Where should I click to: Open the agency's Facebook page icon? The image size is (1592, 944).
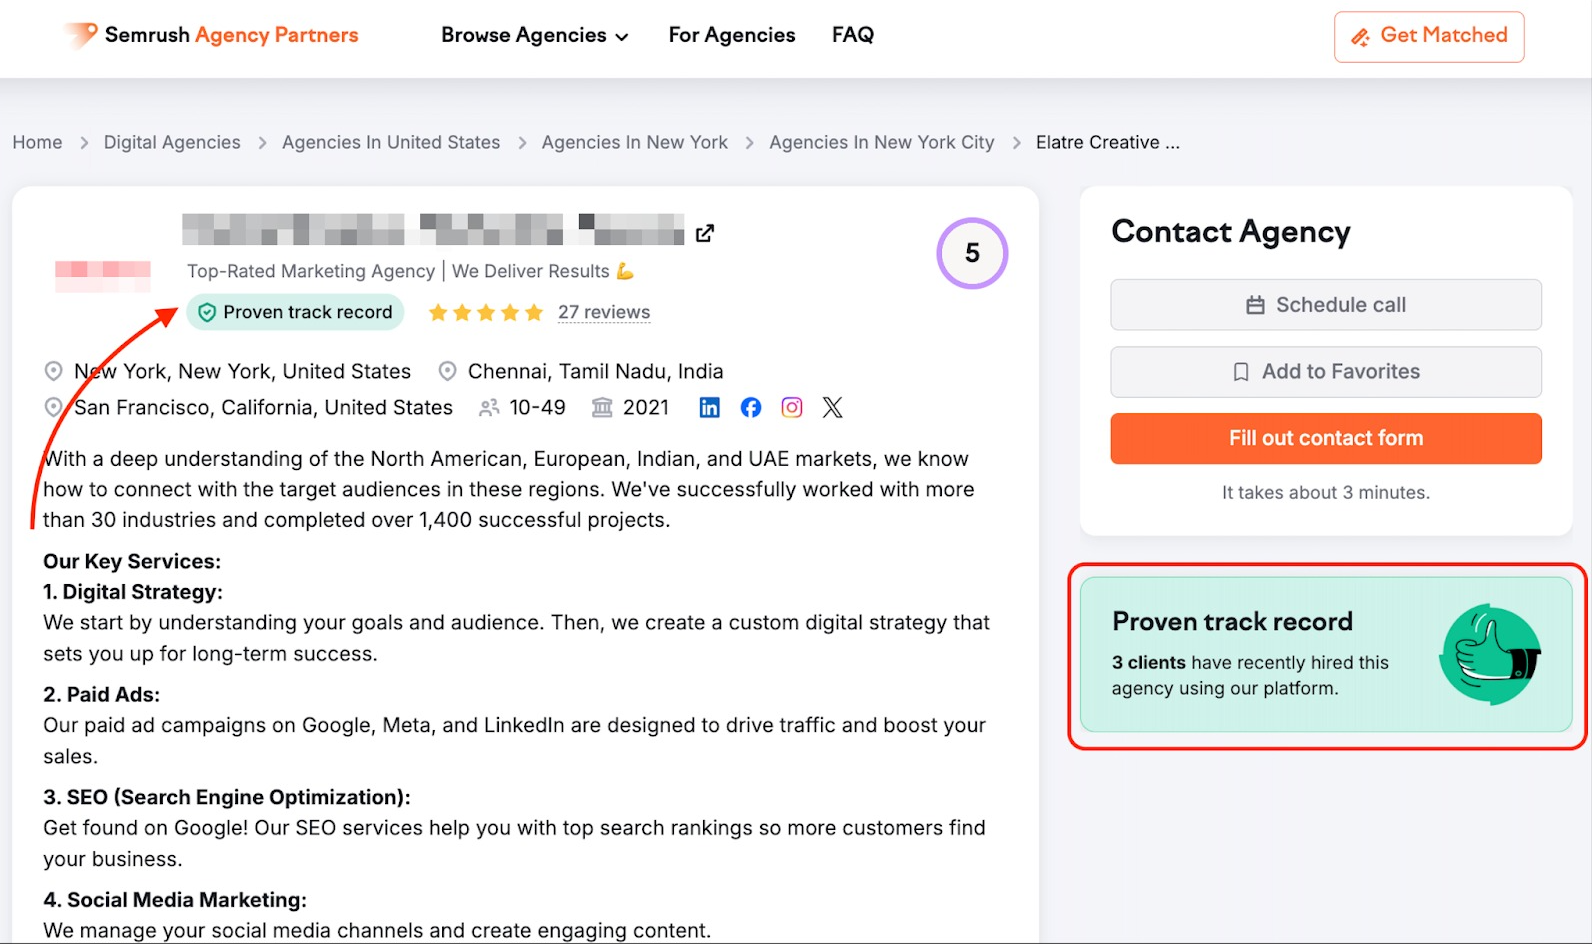pos(750,407)
